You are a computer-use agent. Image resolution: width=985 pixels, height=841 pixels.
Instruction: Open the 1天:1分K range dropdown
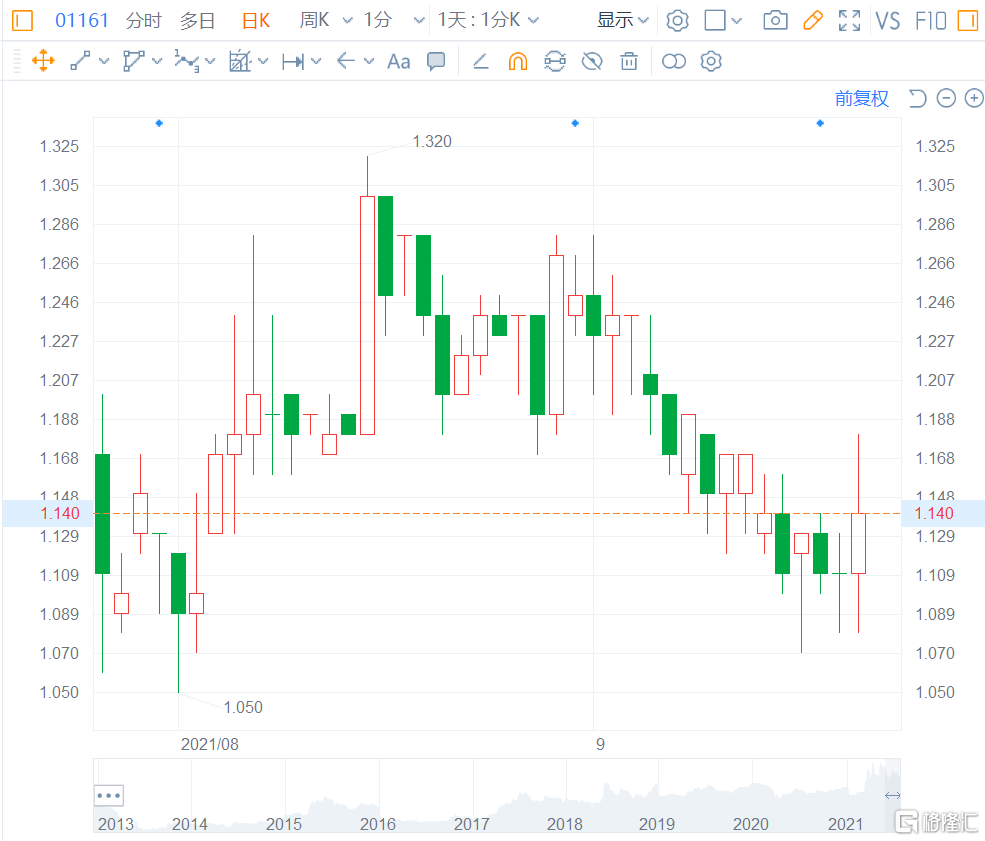(x=488, y=21)
